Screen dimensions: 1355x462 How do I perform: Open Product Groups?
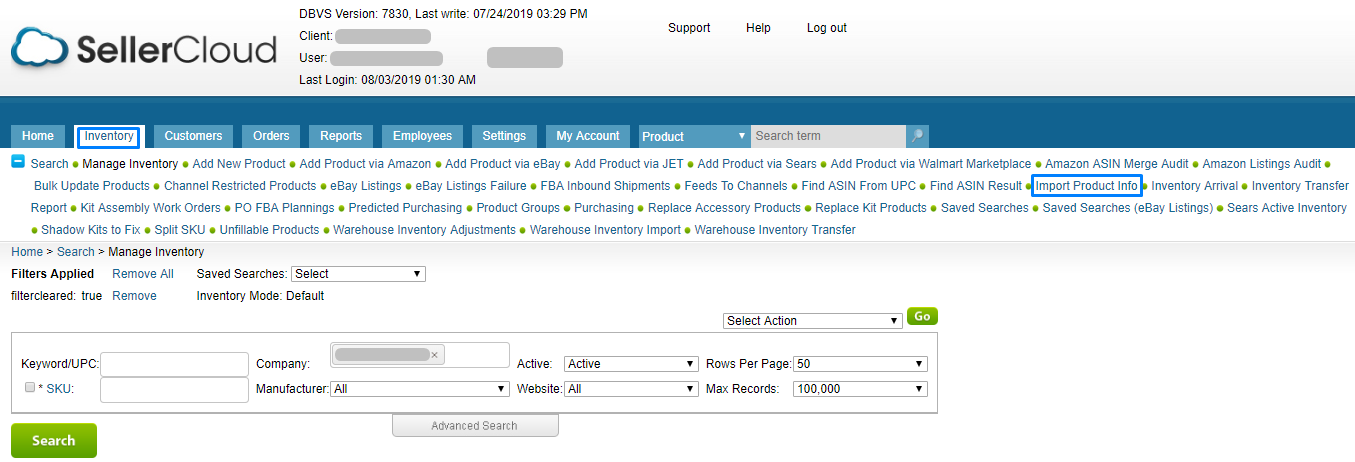pyautogui.click(x=518, y=208)
